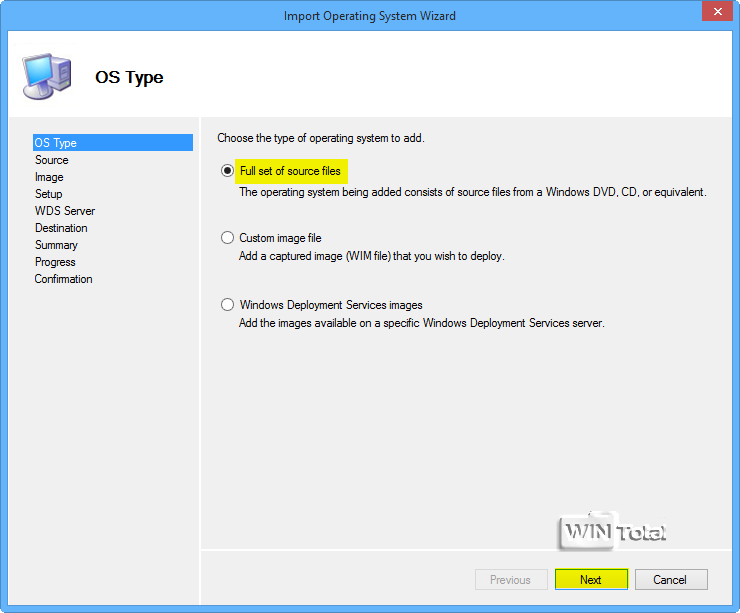Go to the Source step in sidebar

(52, 160)
